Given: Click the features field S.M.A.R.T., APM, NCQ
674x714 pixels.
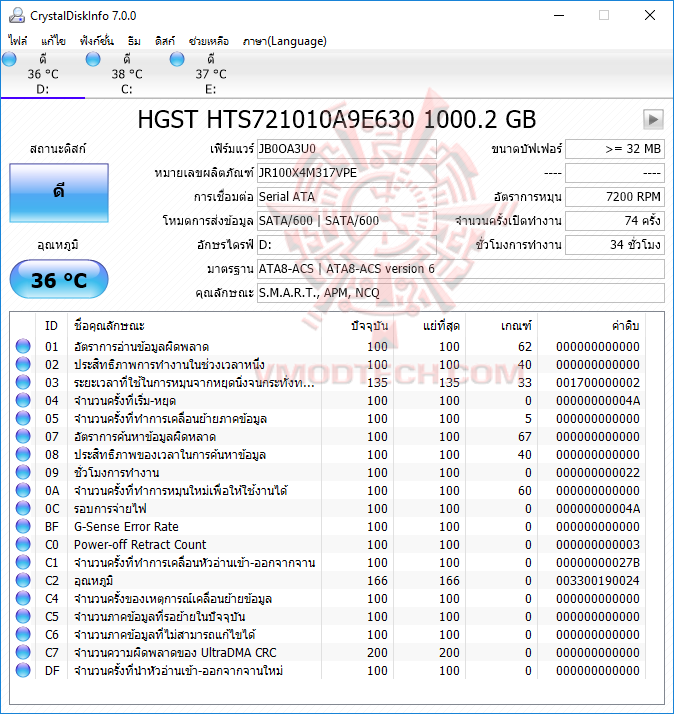Looking at the screenshot, I should click(x=460, y=293).
